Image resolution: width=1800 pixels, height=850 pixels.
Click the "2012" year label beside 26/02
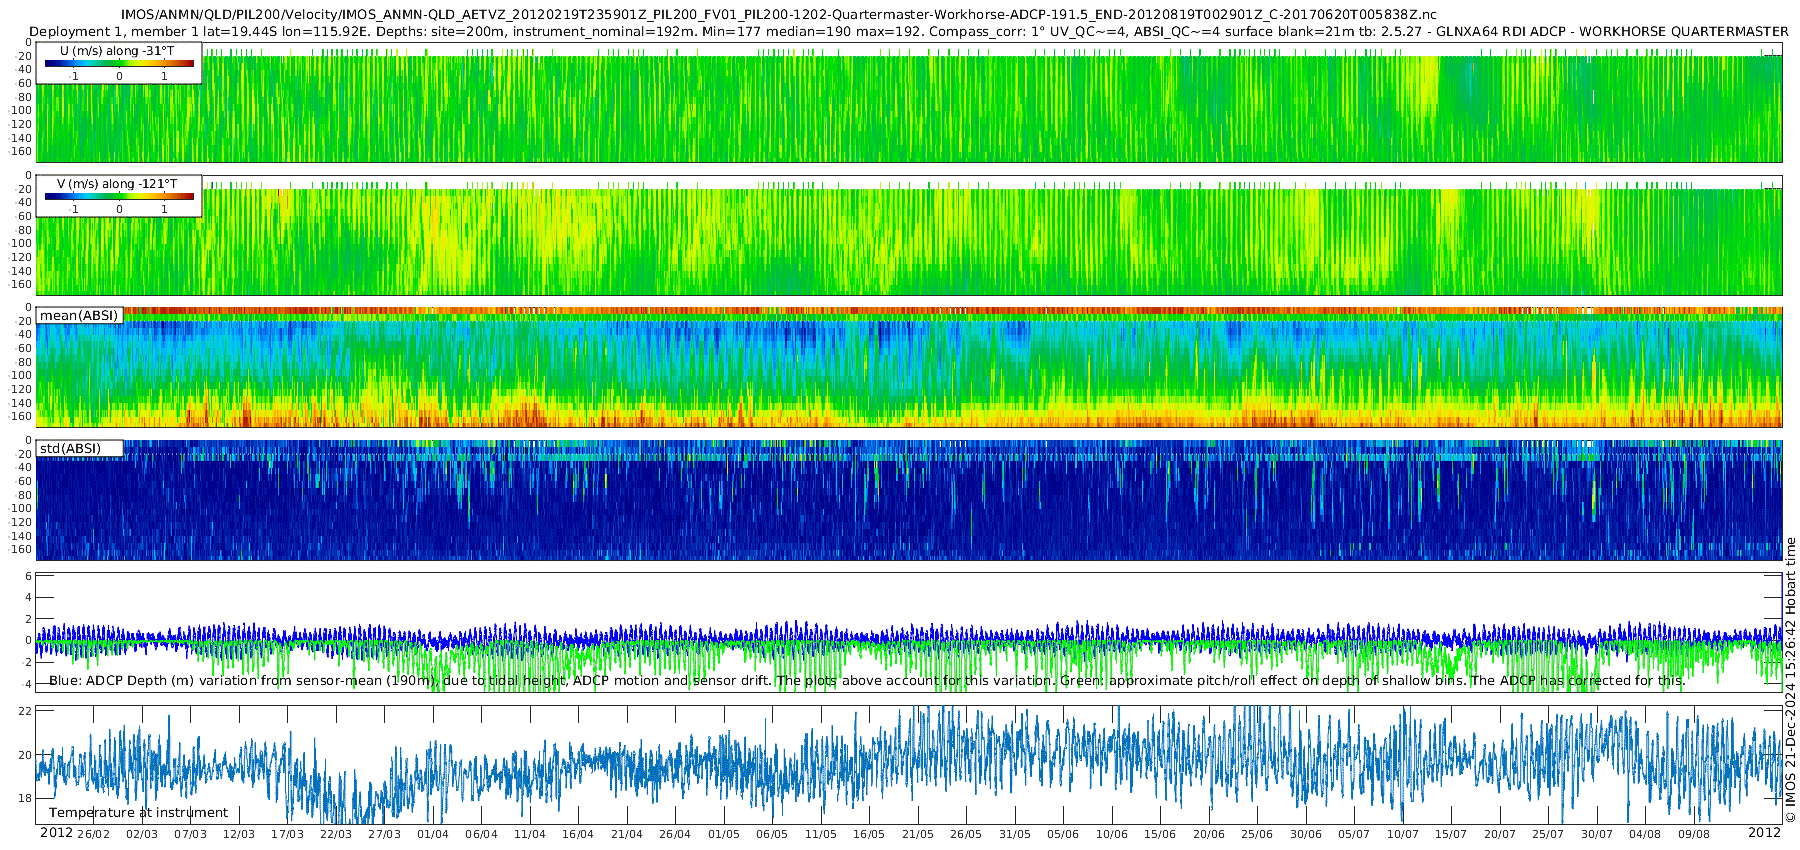tap(56, 834)
